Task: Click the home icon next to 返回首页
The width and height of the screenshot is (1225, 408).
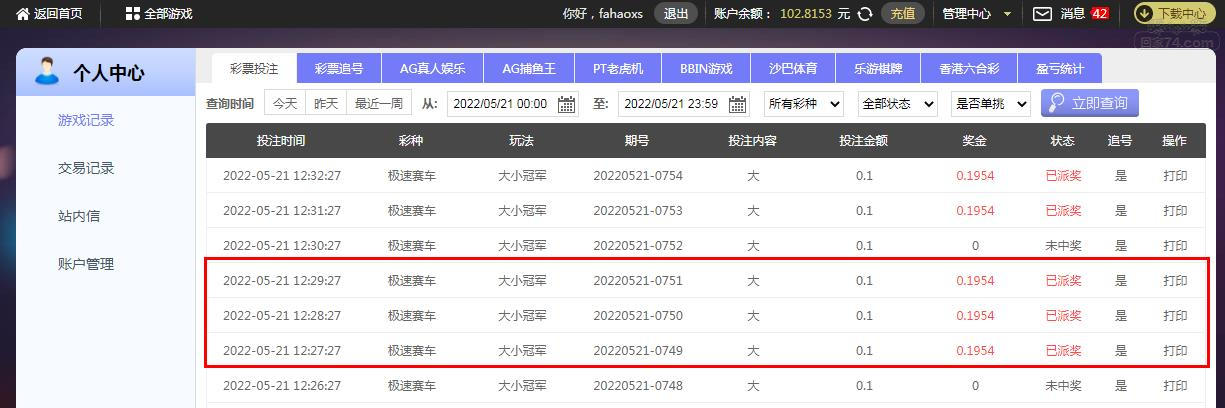Action: [x=22, y=14]
